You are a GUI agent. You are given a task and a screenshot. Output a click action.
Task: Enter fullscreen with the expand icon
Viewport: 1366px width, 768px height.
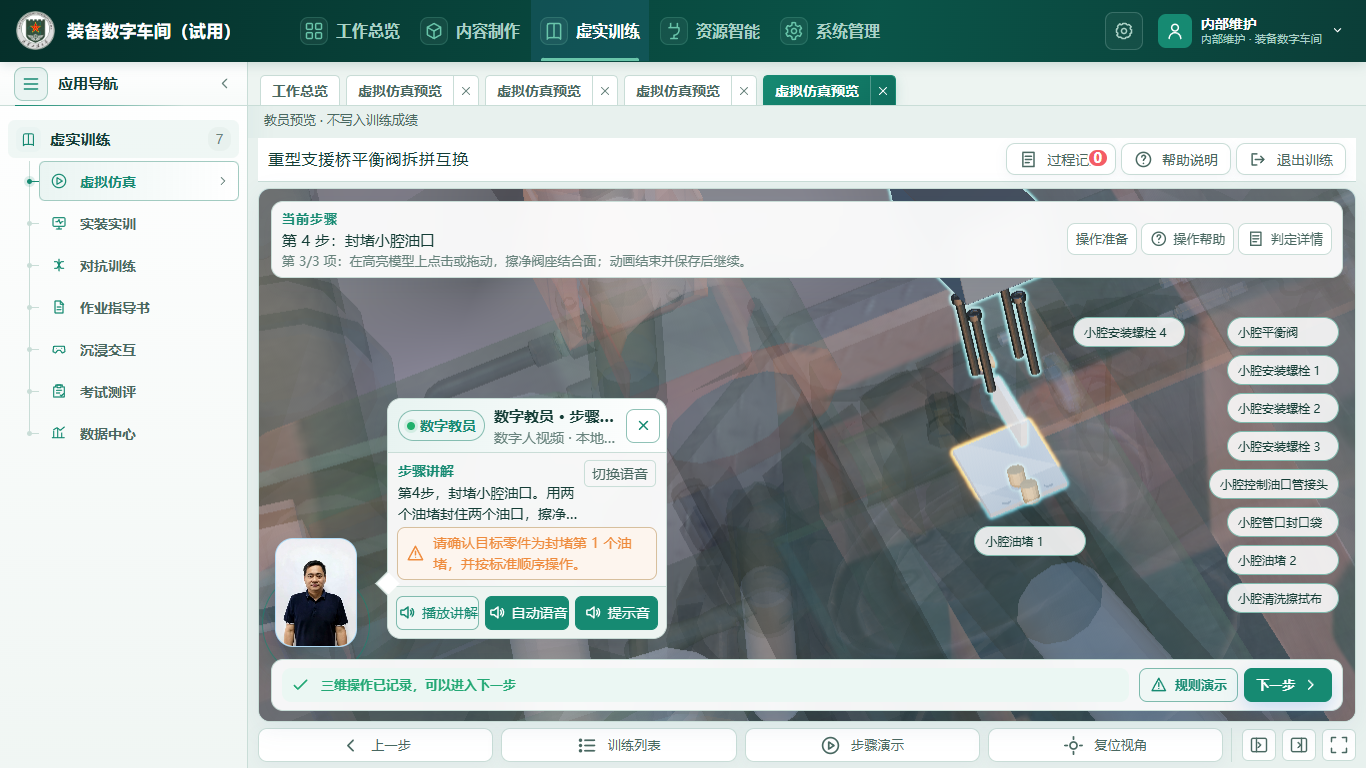[1337, 745]
